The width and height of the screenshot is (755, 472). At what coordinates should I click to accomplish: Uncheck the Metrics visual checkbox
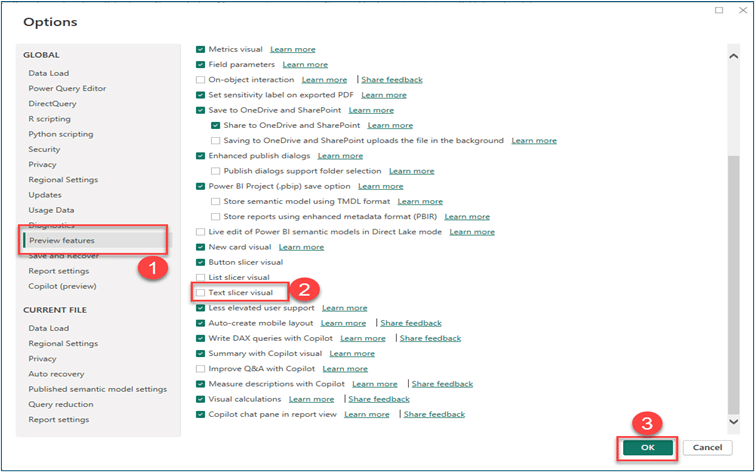click(201, 49)
